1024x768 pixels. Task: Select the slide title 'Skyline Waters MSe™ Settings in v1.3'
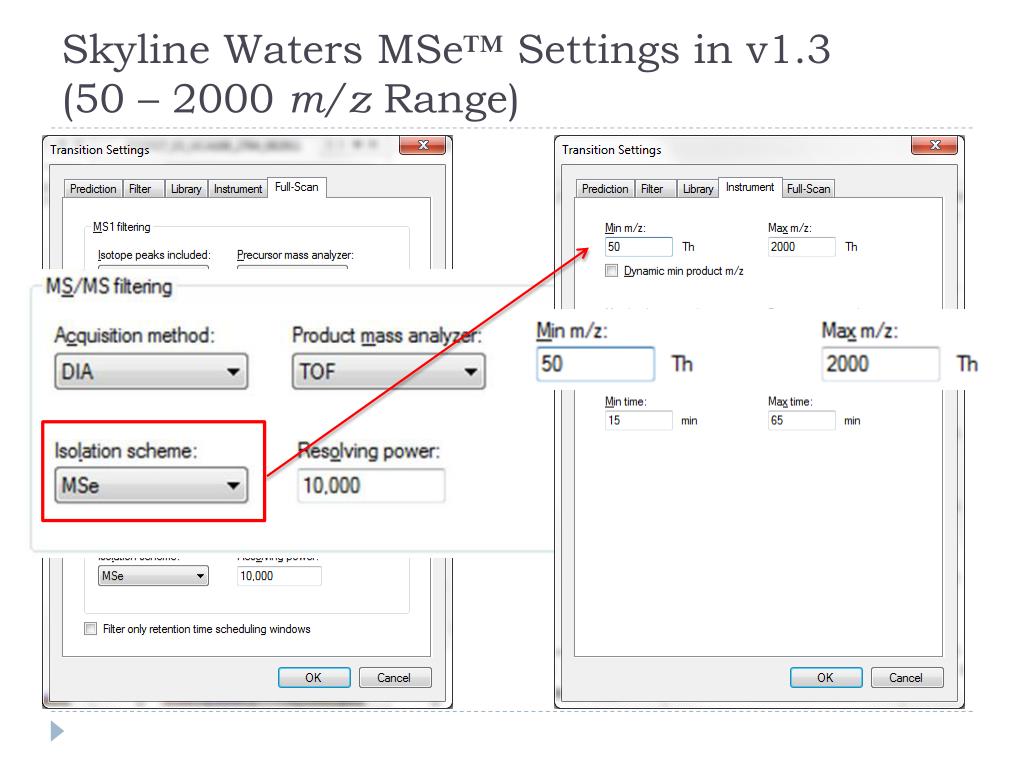447,49
